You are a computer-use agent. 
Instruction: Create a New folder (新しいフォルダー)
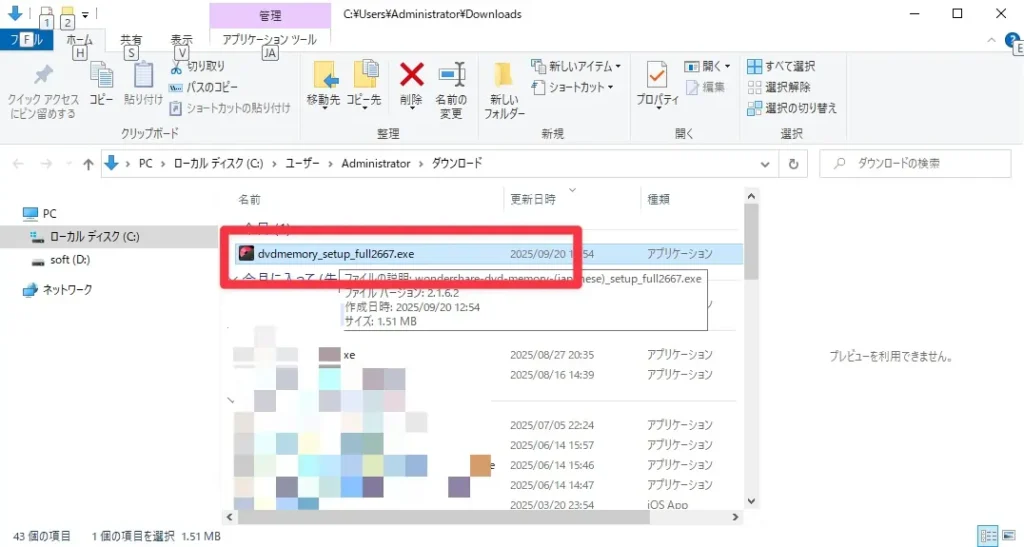[x=504, y=90]
